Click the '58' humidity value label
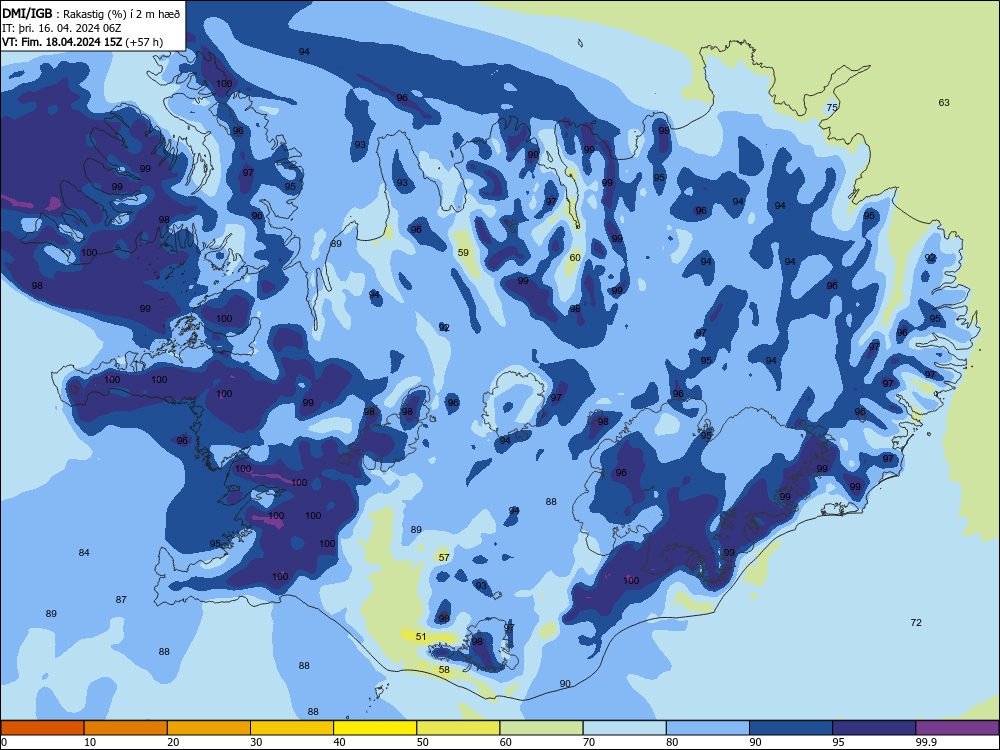Image resolution: width=1000 pixels, height=750 pixels. tap(444, 670)
